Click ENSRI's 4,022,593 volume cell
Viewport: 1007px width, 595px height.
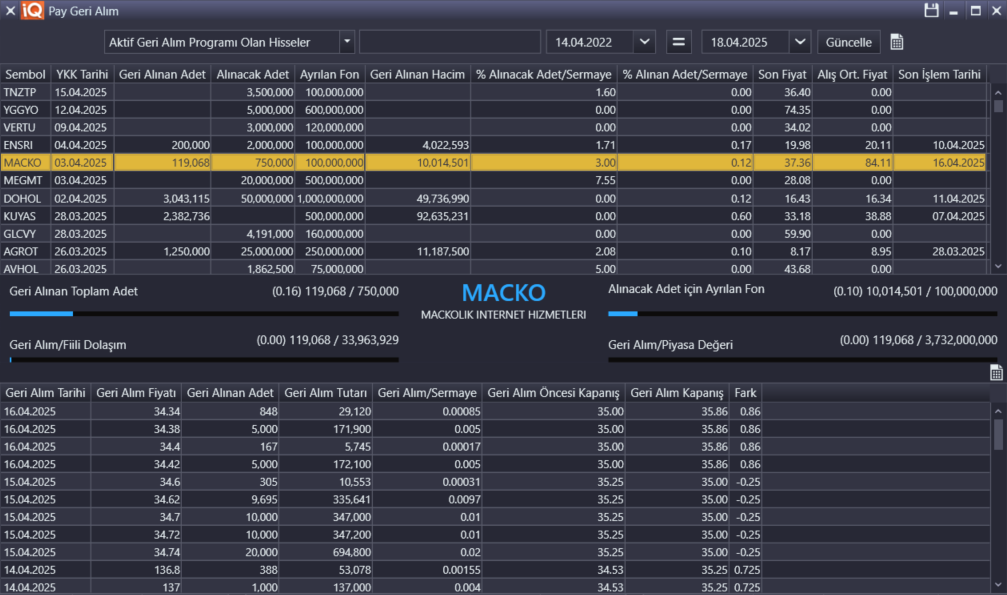tap(417, 145)
